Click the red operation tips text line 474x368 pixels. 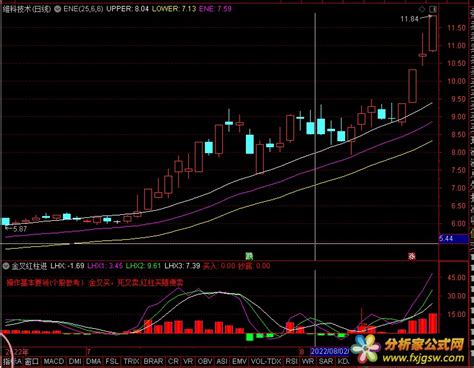pos(95,283)
